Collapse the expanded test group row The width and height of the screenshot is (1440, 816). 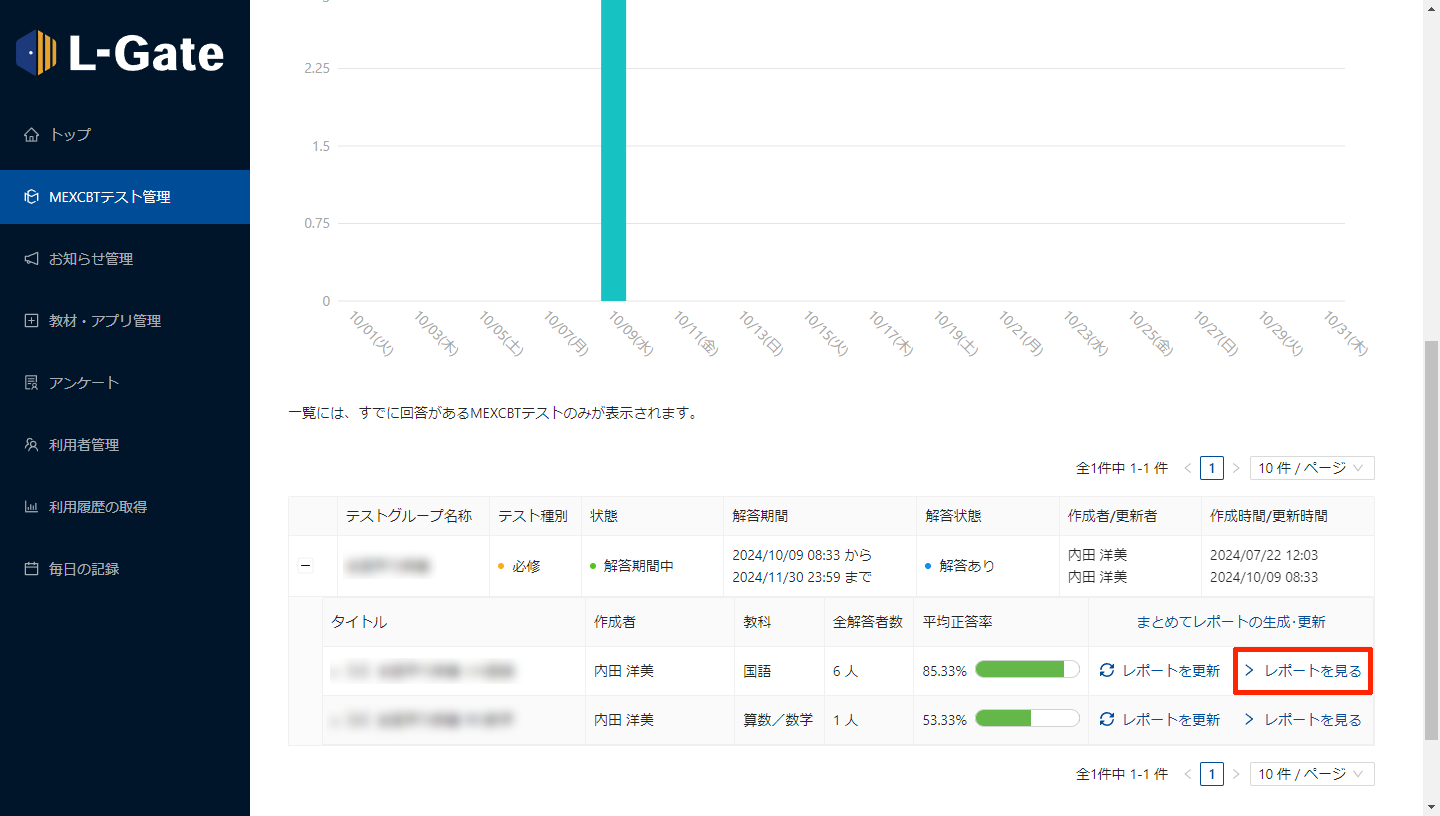coord(306,566)
